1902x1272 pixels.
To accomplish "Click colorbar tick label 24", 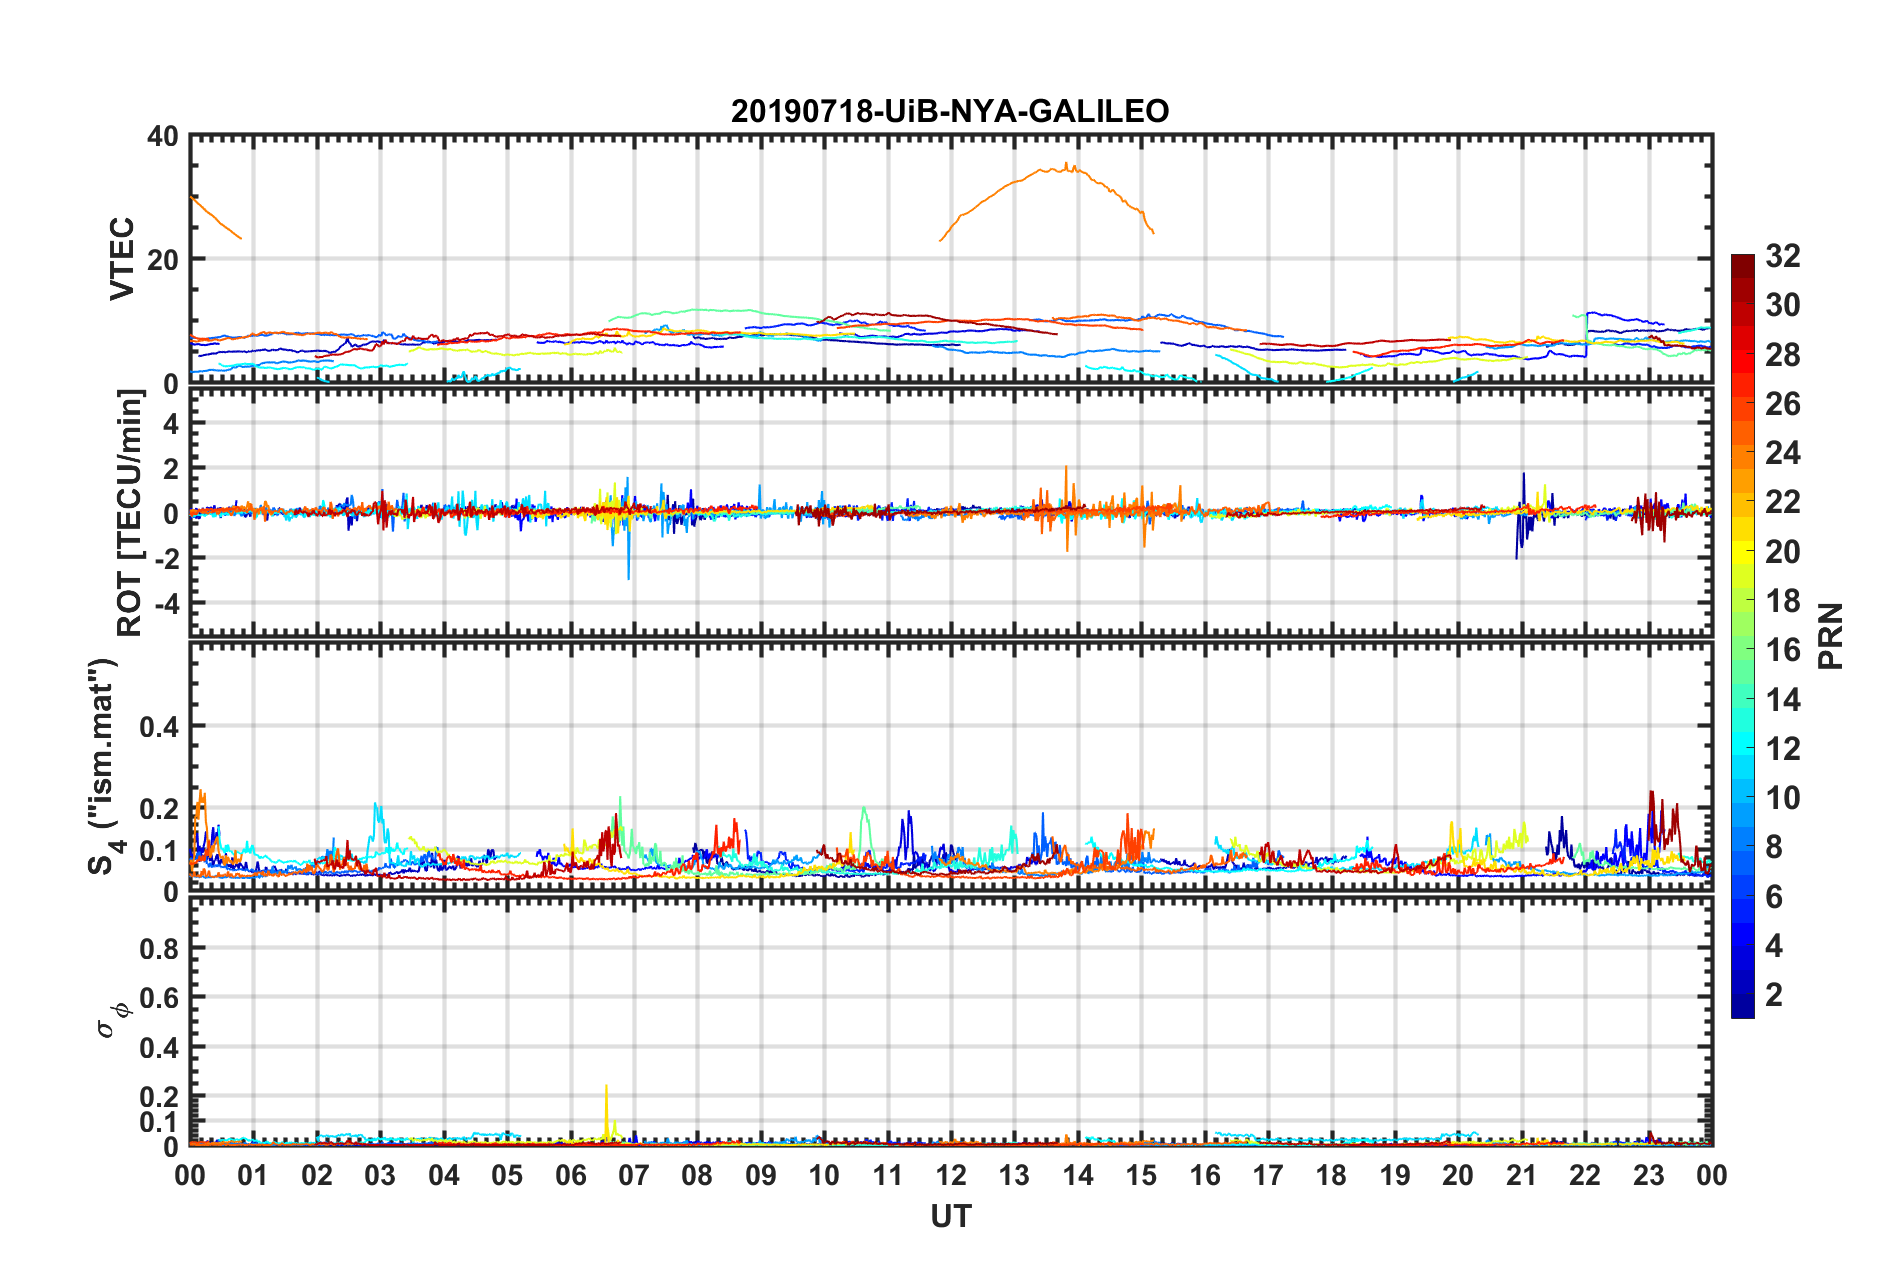I will [1782, 453].
